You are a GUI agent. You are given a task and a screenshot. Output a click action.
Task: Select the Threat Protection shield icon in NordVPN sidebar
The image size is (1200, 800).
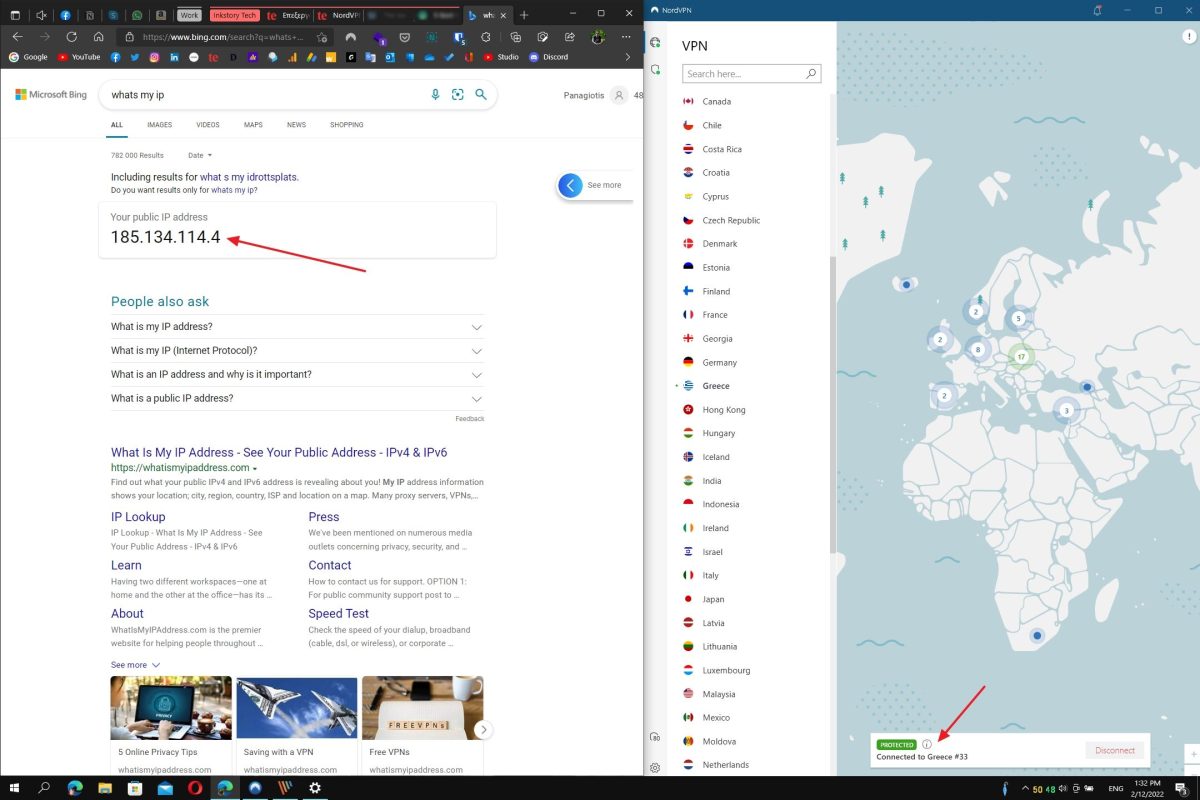(655, 70)
